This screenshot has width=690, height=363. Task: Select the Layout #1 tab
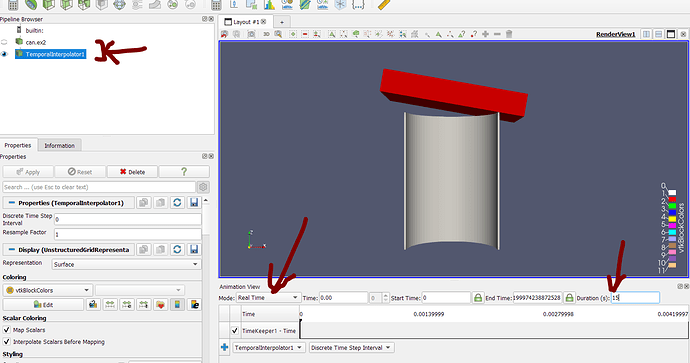click(x=246, y=22)
